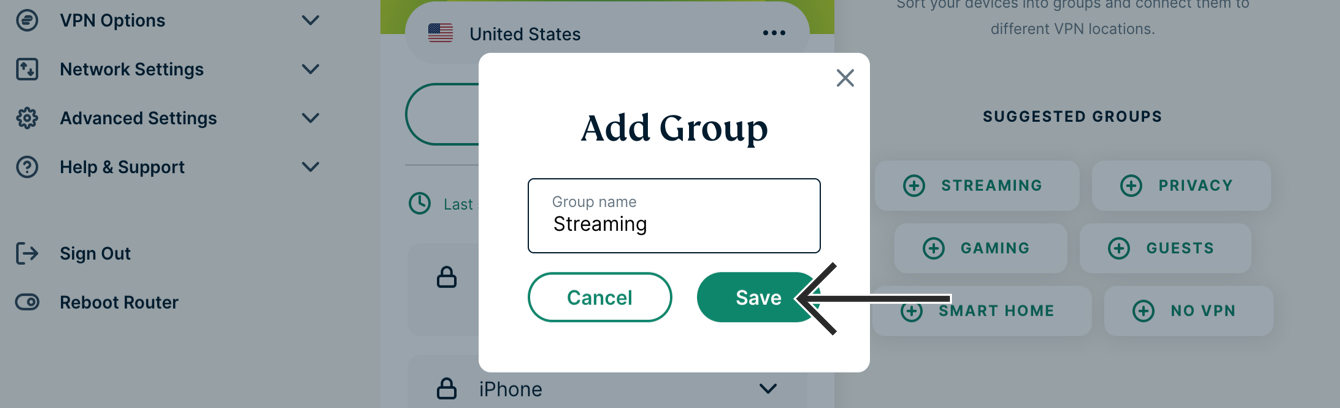Add the suggested Guests group
Viewport: 1340px width, 408px height.
1165,248
